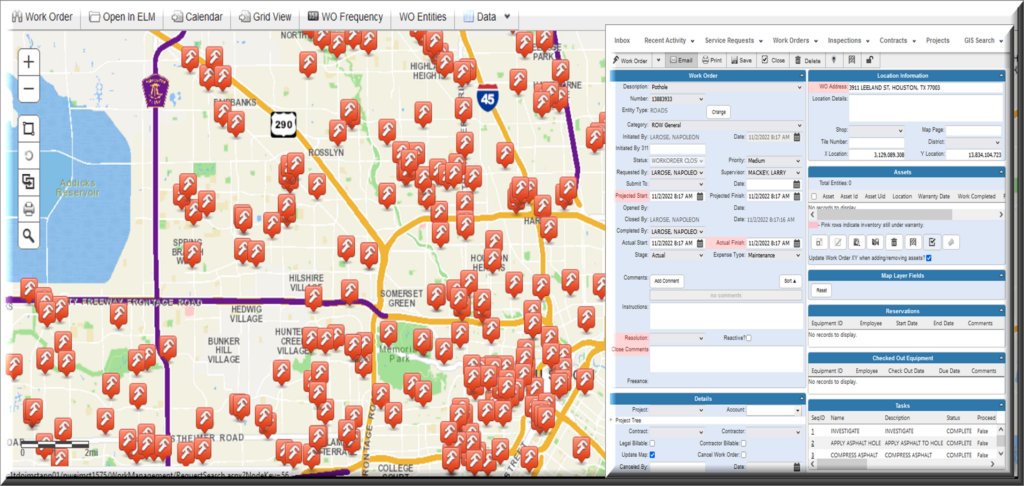Image resolution: width=1024 pixels, height=486 pixels.
Task: Uncheck the Update Map checkbox
Action: click(652, 454)
